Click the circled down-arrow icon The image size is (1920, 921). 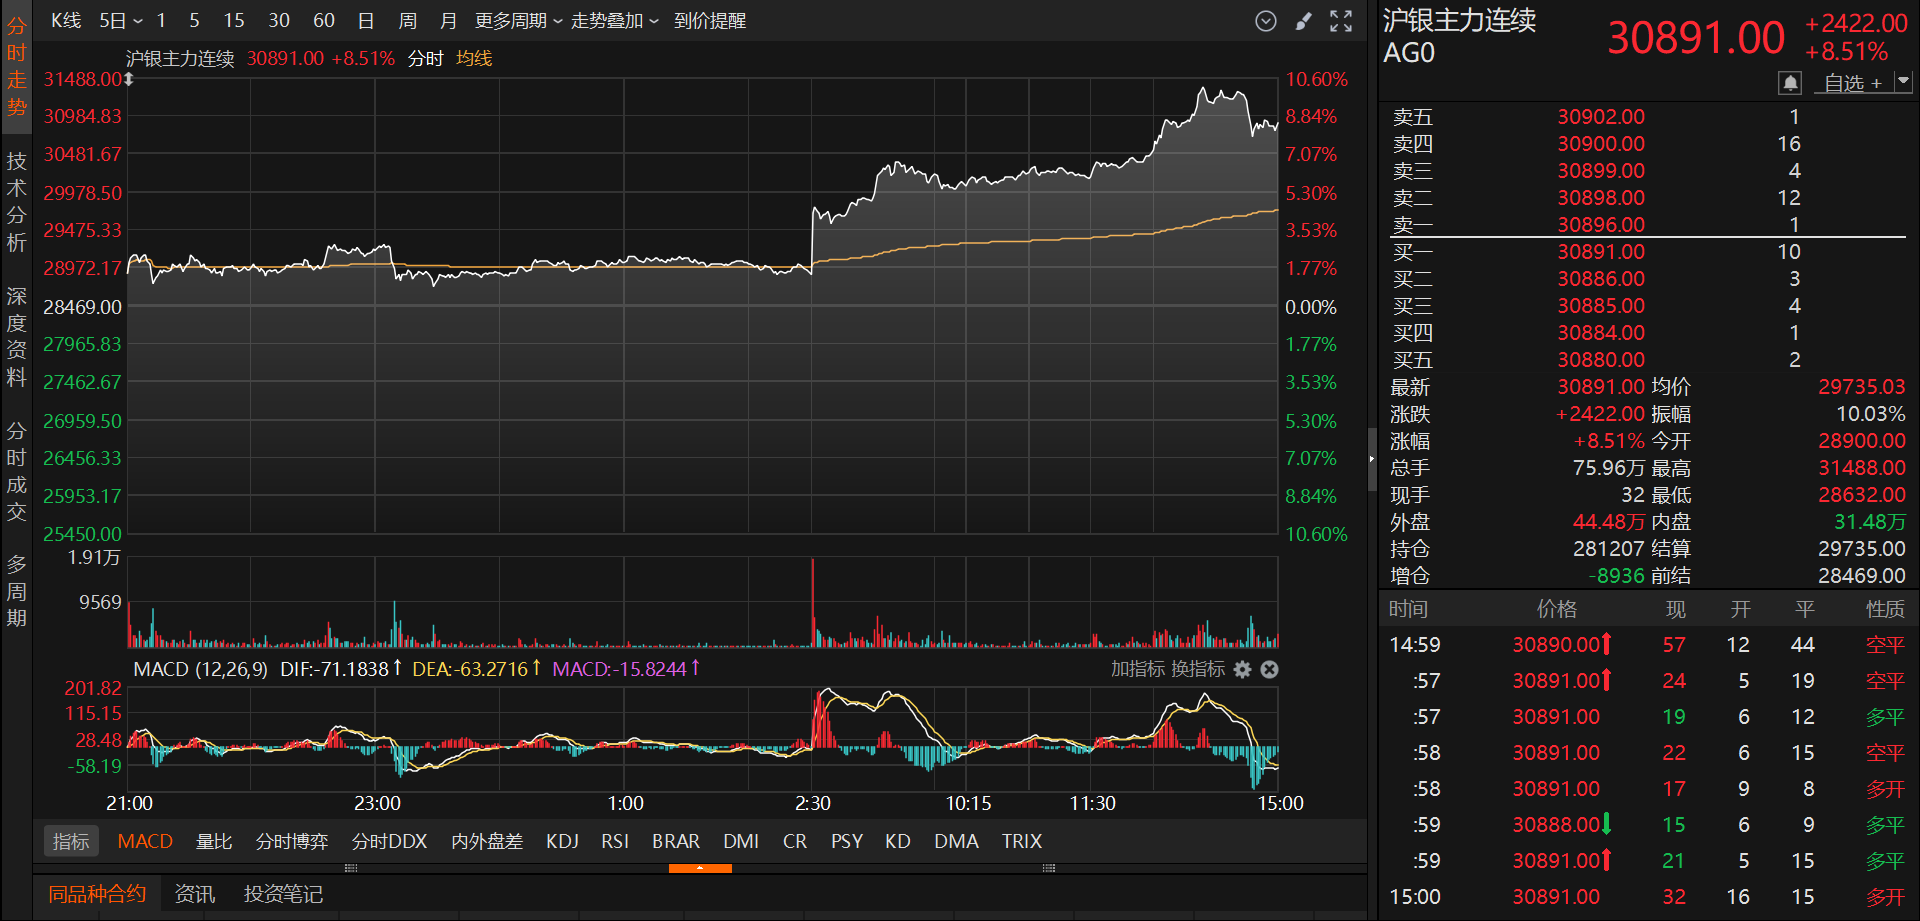coord(1266,21)
